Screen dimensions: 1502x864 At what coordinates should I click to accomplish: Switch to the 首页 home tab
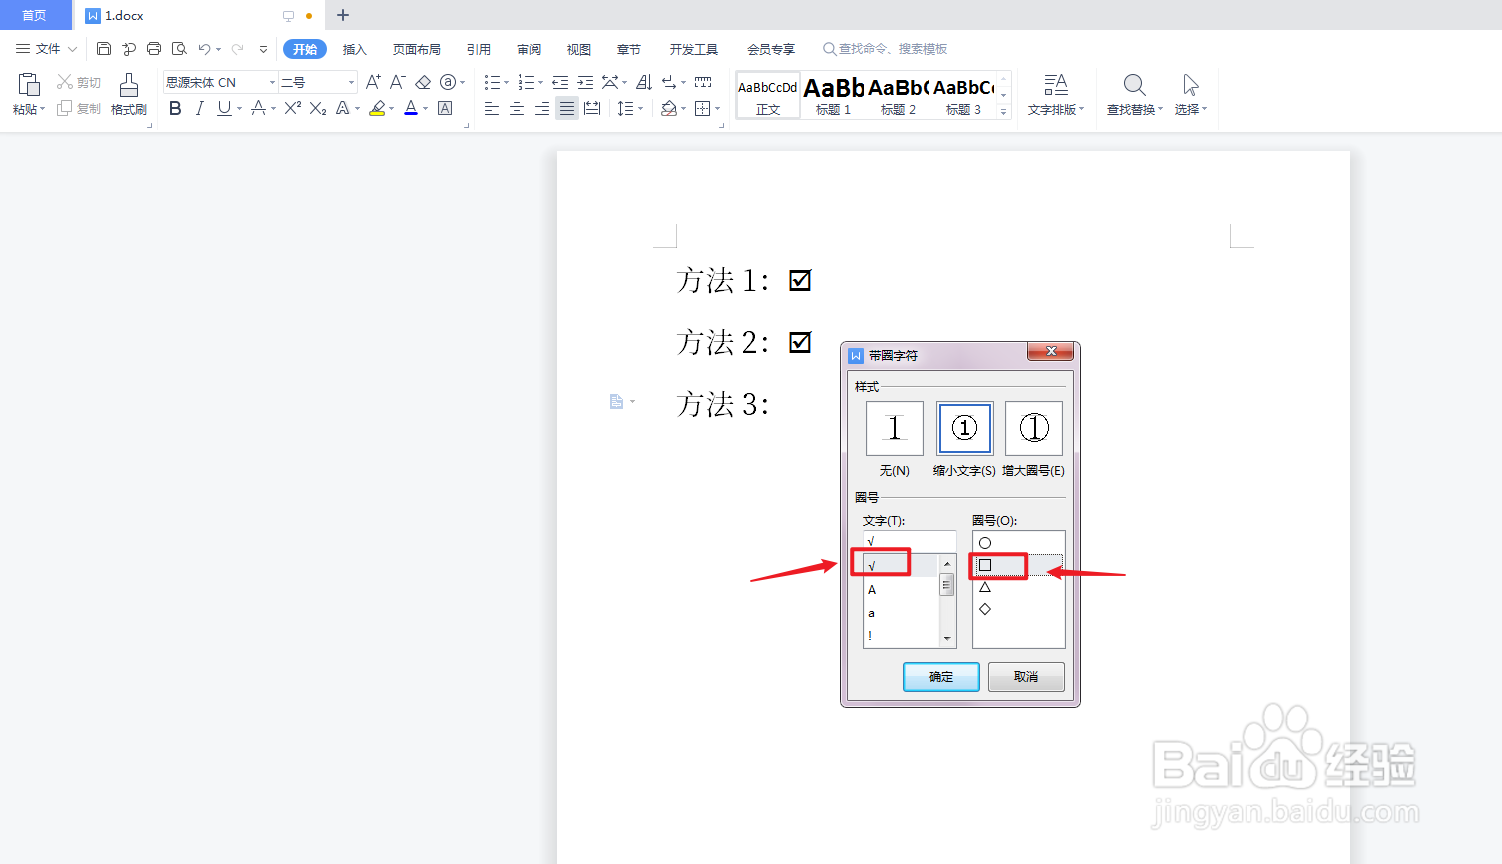tap(35, 15)
